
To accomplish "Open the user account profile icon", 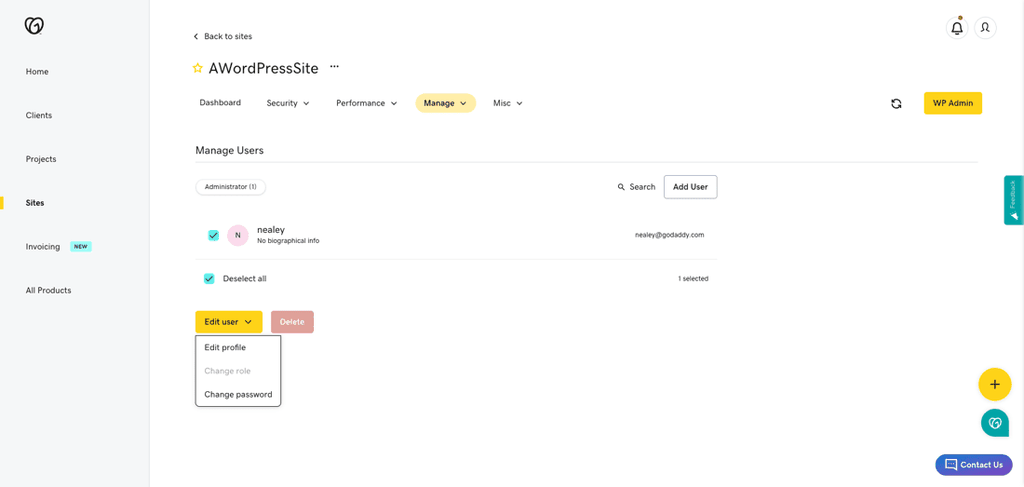I will point(985,28).
